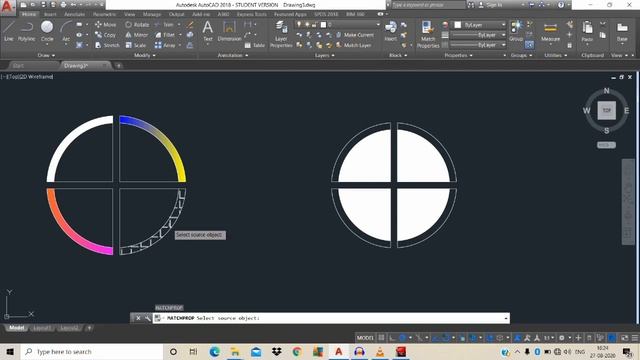Expand the Utilities panel
This screenshot has width=640, height=360.
(x=555, y=55)
